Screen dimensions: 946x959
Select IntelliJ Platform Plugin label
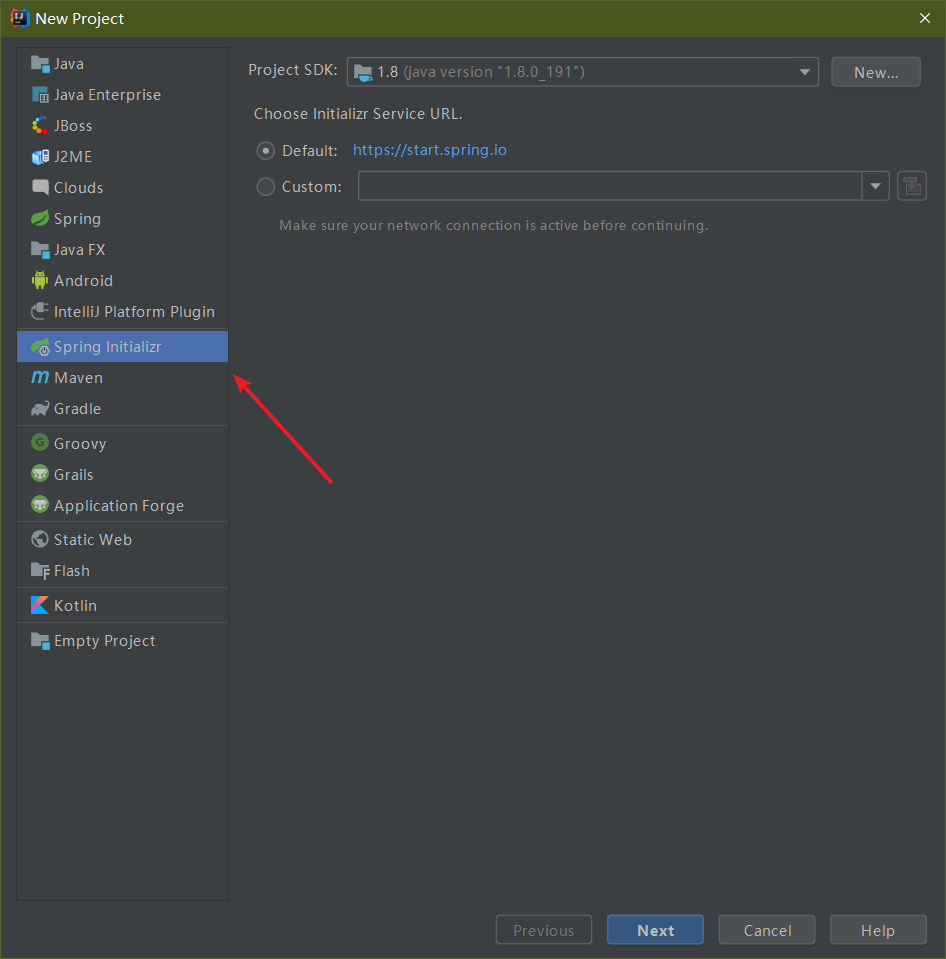click(x=134, y=312)
